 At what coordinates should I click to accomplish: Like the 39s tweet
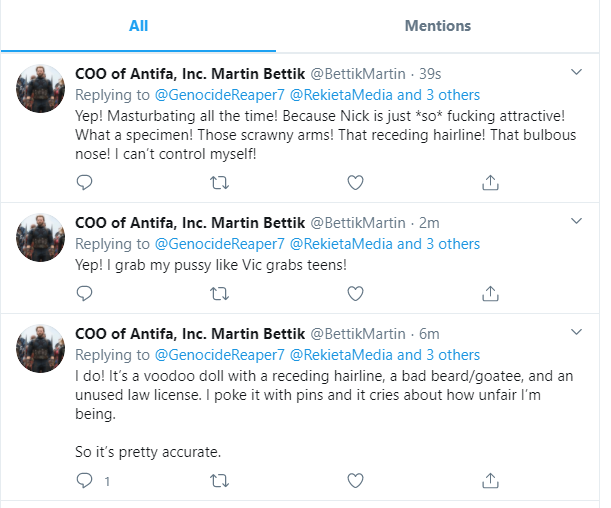(355, 182)
